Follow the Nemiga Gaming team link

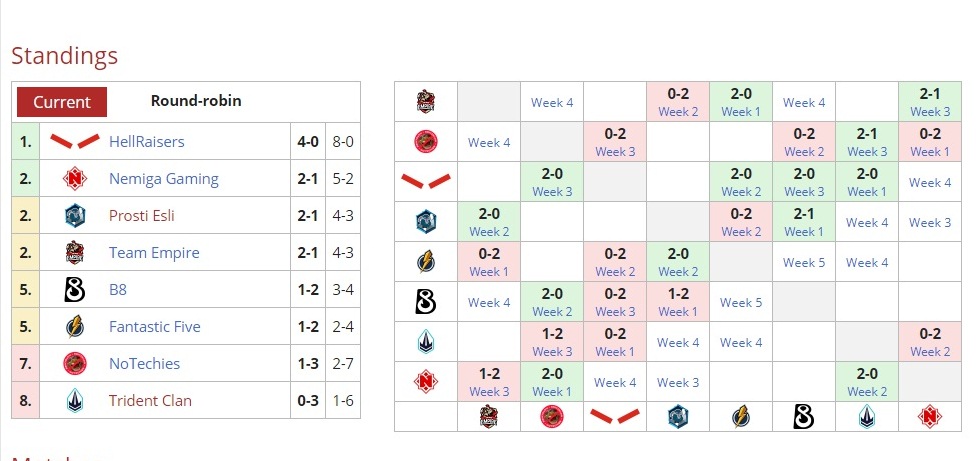(163, 179)
